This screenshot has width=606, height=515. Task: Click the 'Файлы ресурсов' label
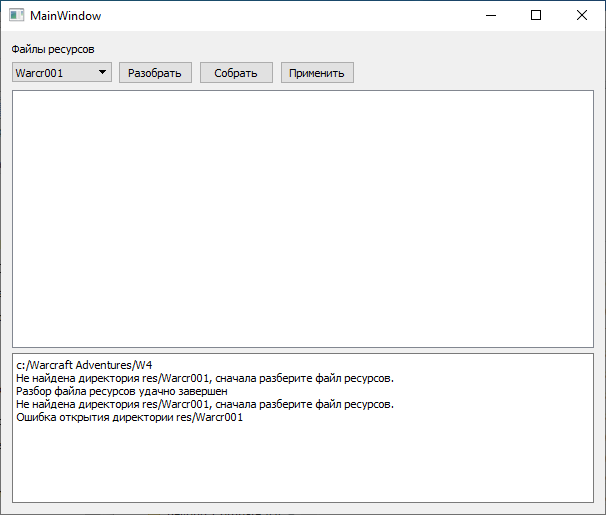[x=53, y=49]
